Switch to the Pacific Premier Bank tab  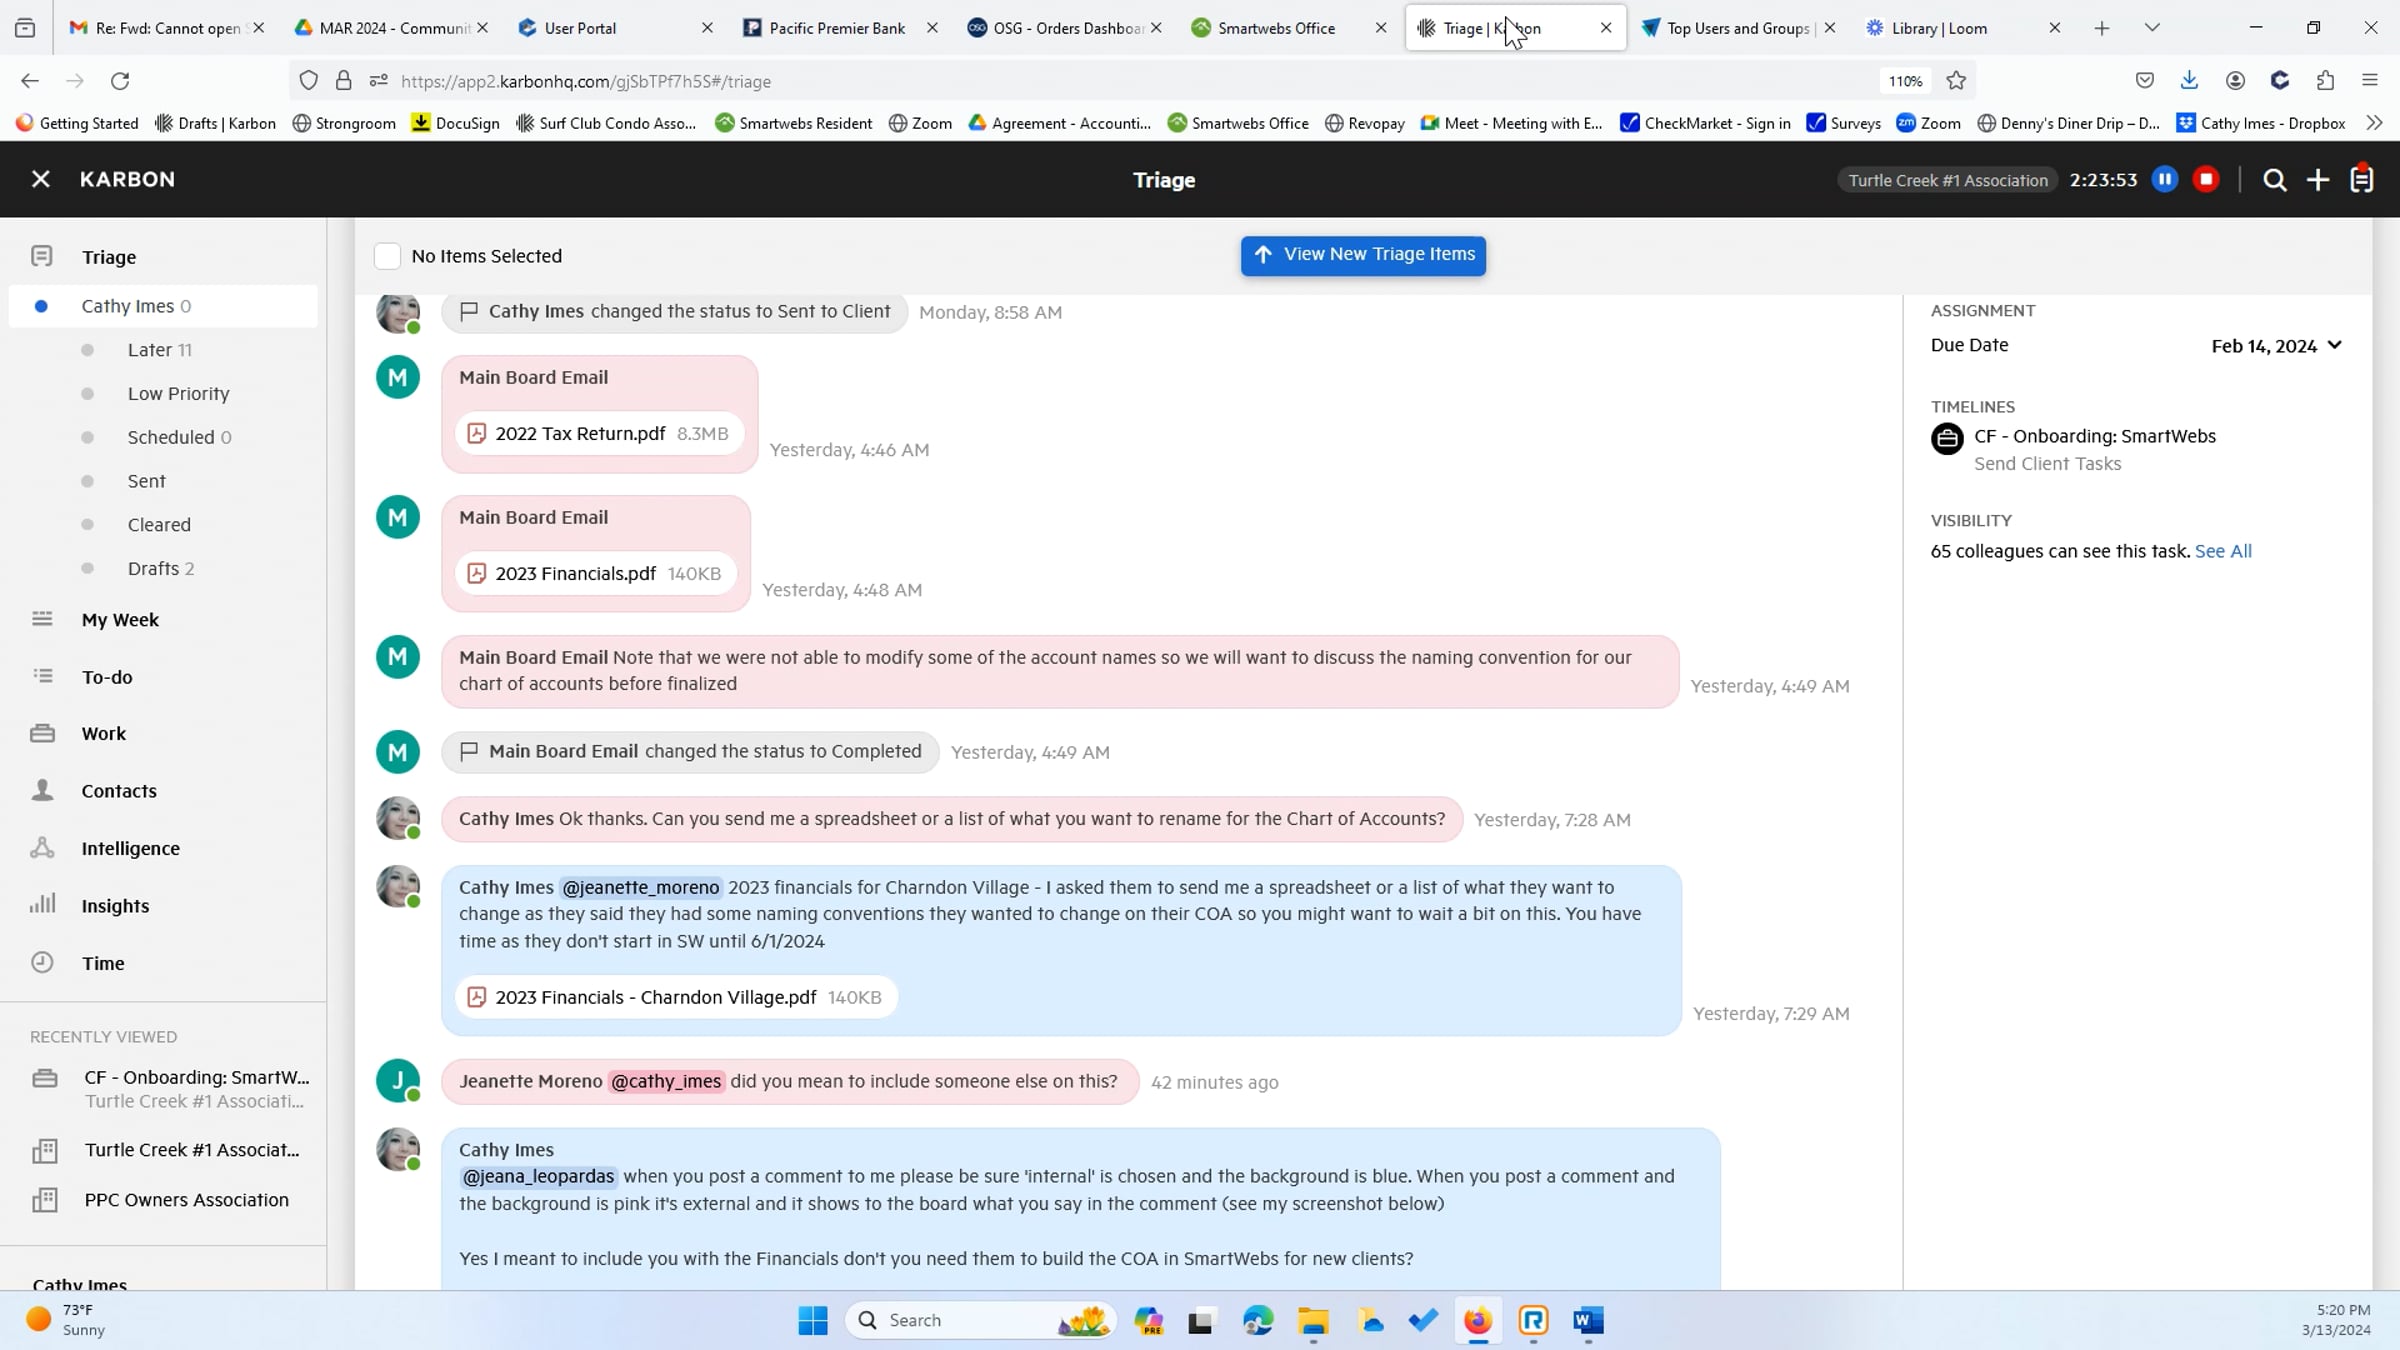click(836, 28)
